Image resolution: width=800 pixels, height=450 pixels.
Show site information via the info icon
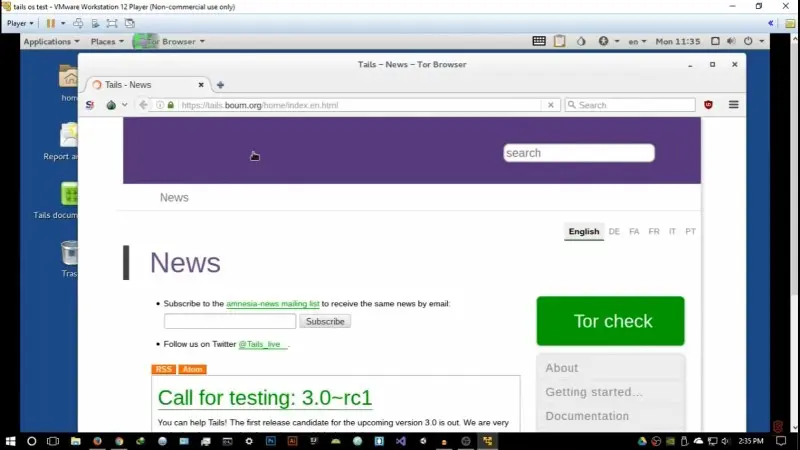click(x=160, y=105)
